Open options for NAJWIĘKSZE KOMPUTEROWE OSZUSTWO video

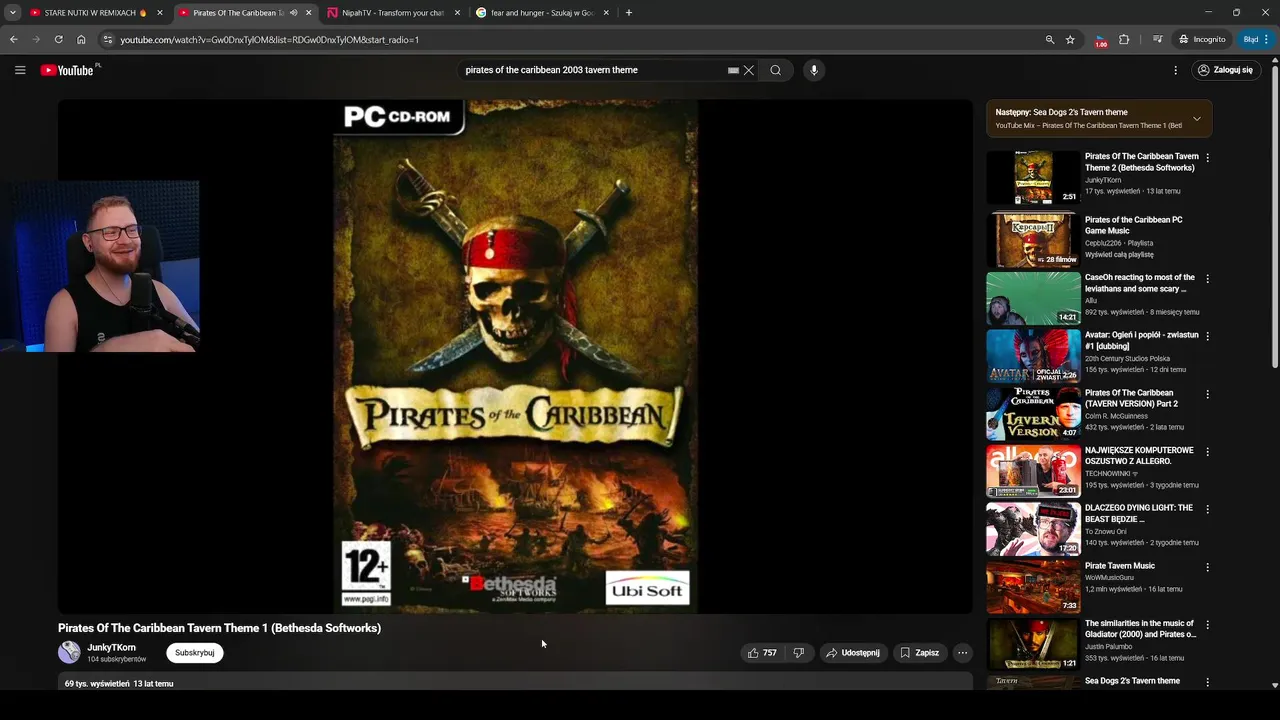point(1207,452)
